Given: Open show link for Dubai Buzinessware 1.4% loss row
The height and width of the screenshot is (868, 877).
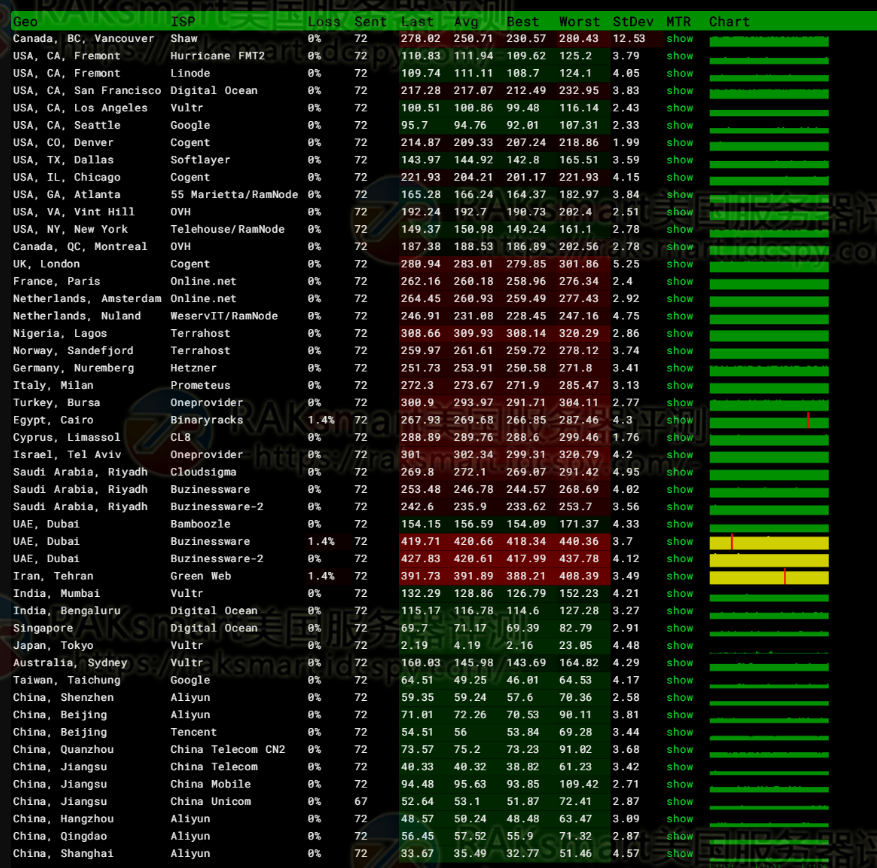Looking at the screenshot, I should click(x=680, y=541).
